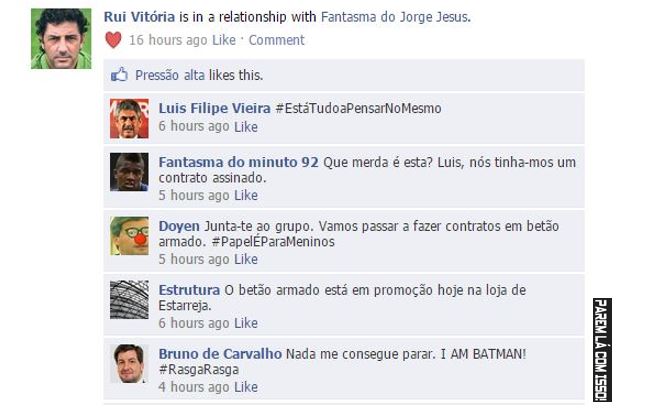Open Luis Filipe Vieira's avatar thumbnail

tap(129, 118)
